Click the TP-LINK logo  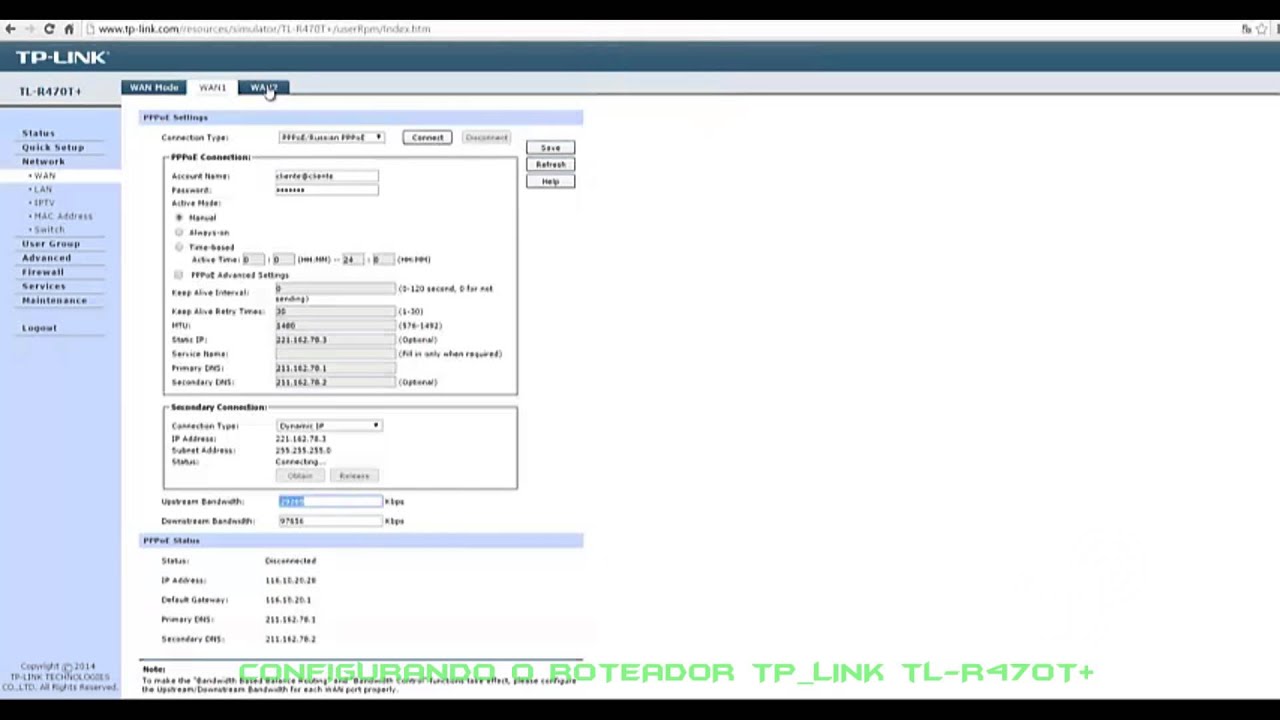click(x=62, y=57)
